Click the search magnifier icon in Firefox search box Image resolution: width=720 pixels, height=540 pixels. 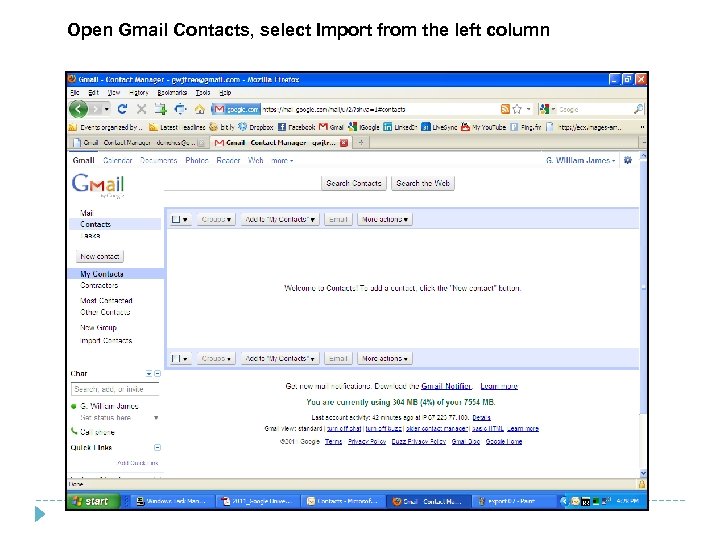(638, 109)
